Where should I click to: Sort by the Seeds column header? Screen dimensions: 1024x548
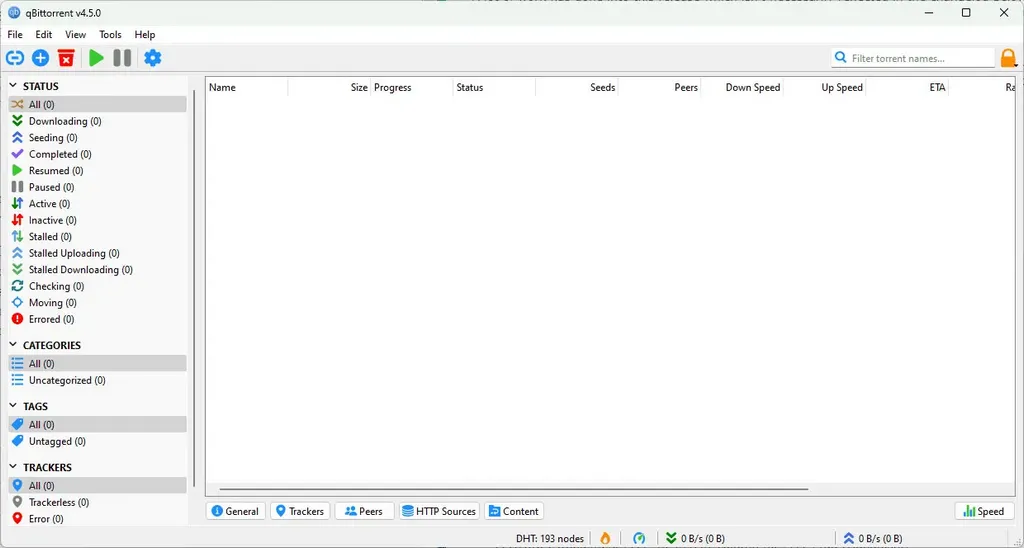(x=577, y=88)
